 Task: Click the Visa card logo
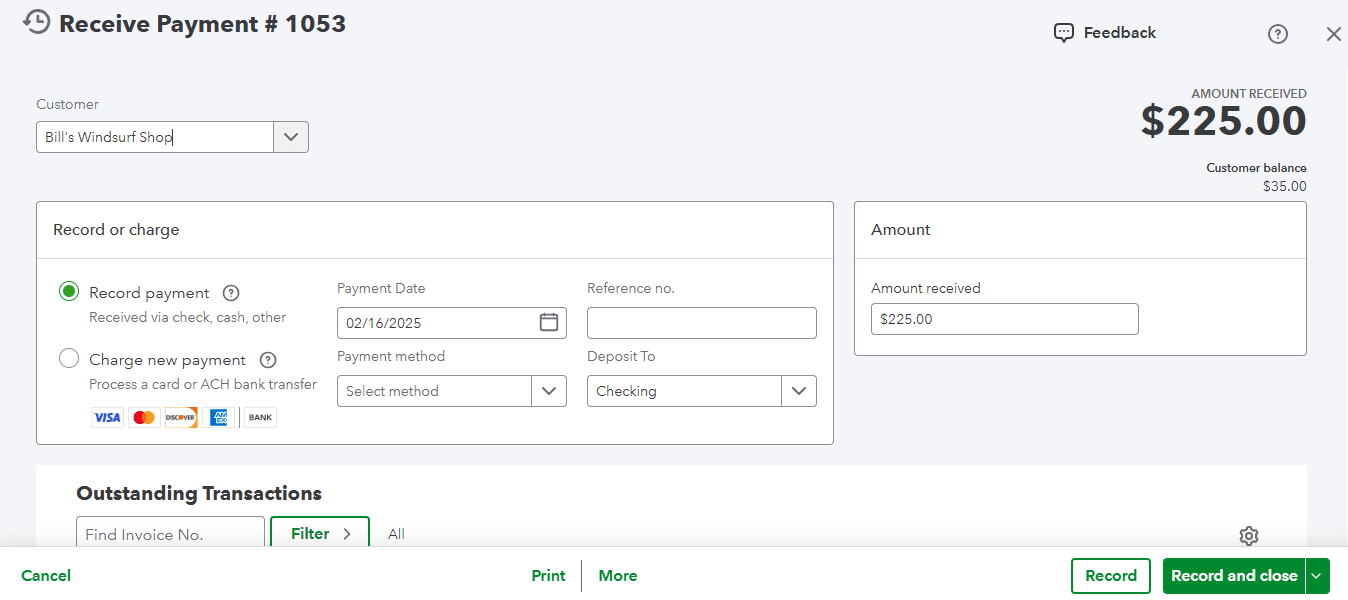coord(107,418)
